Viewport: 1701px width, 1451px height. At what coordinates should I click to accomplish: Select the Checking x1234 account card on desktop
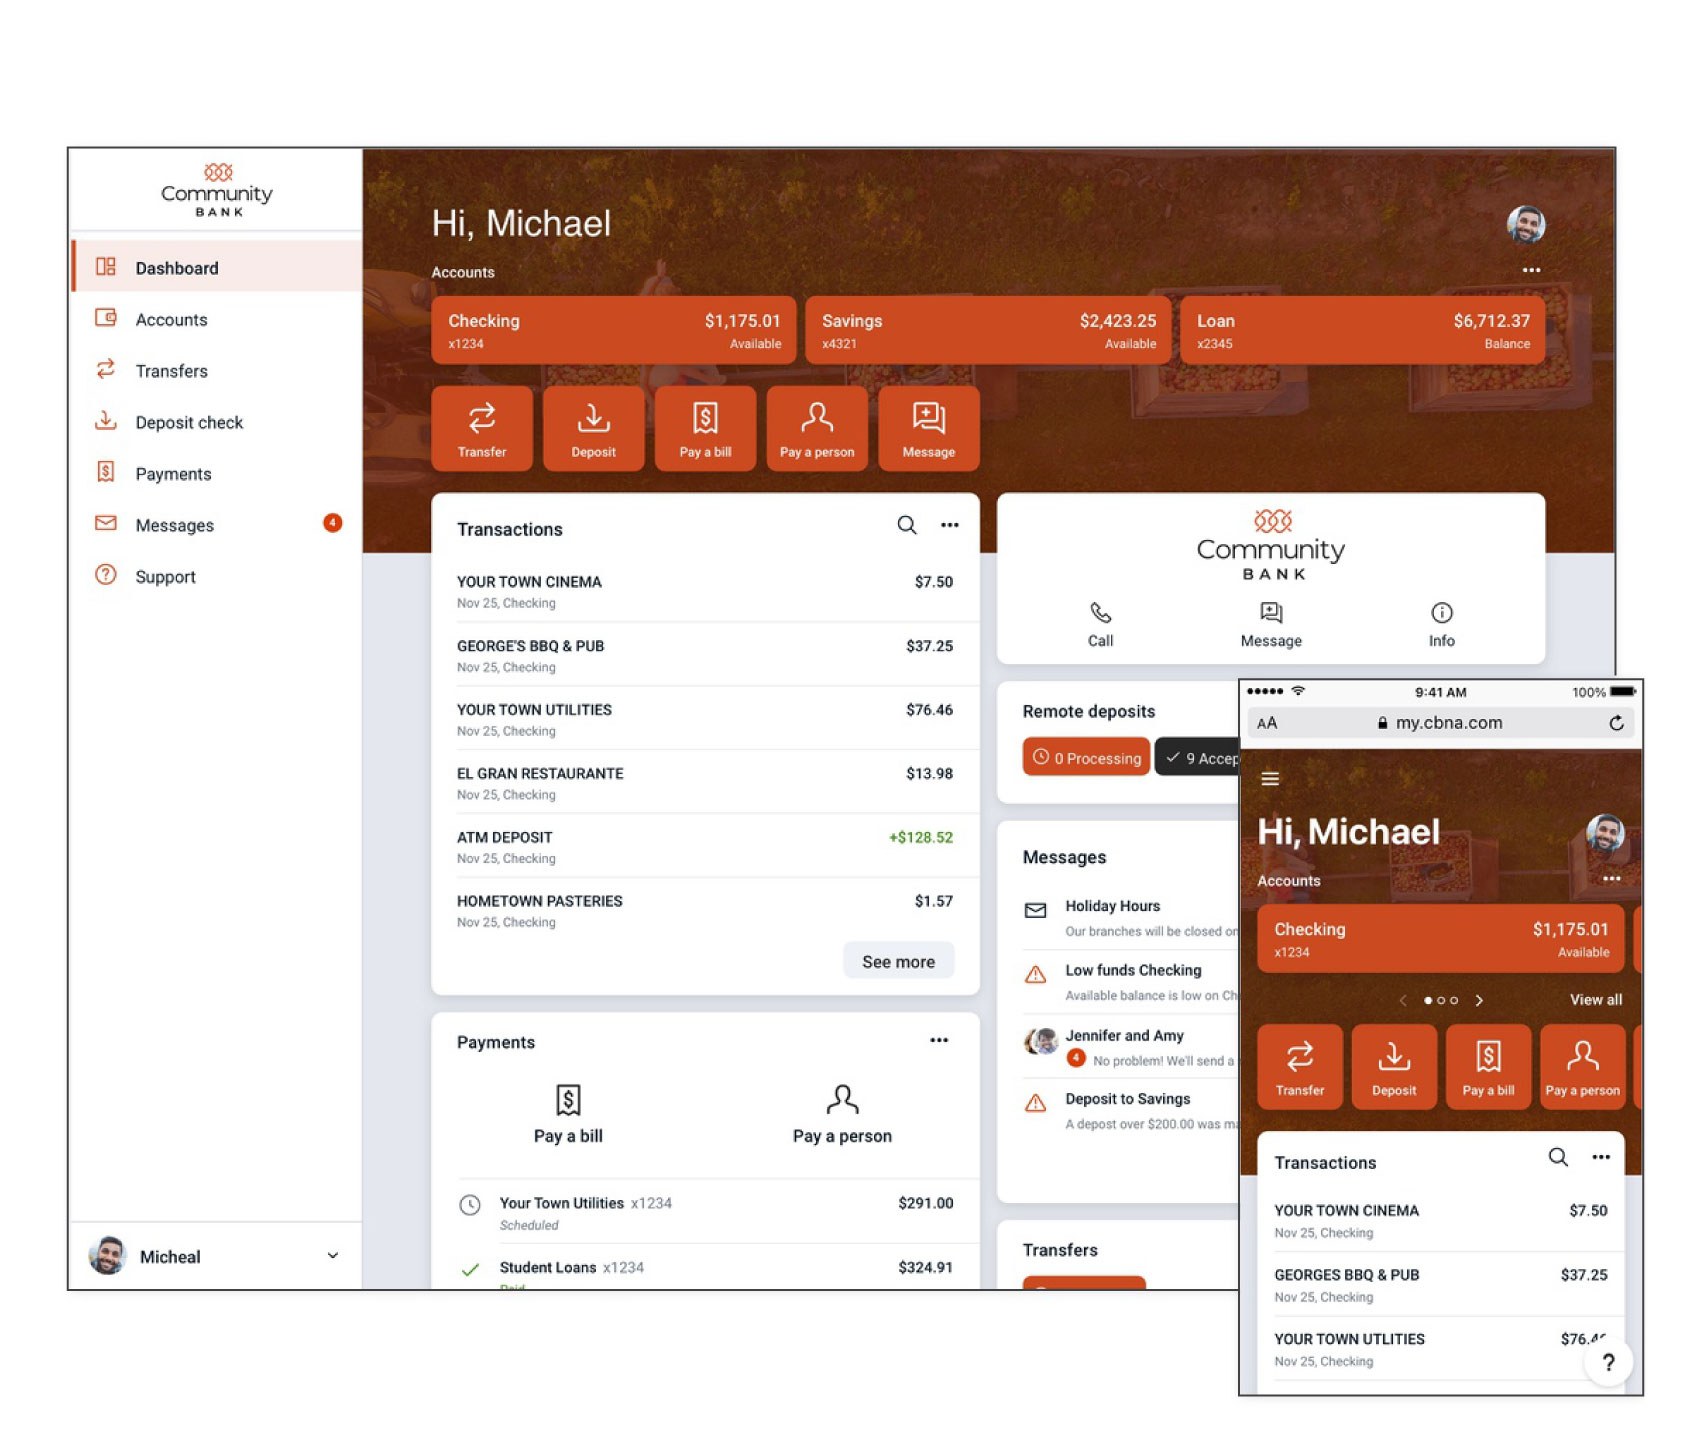tap(614, 330)
